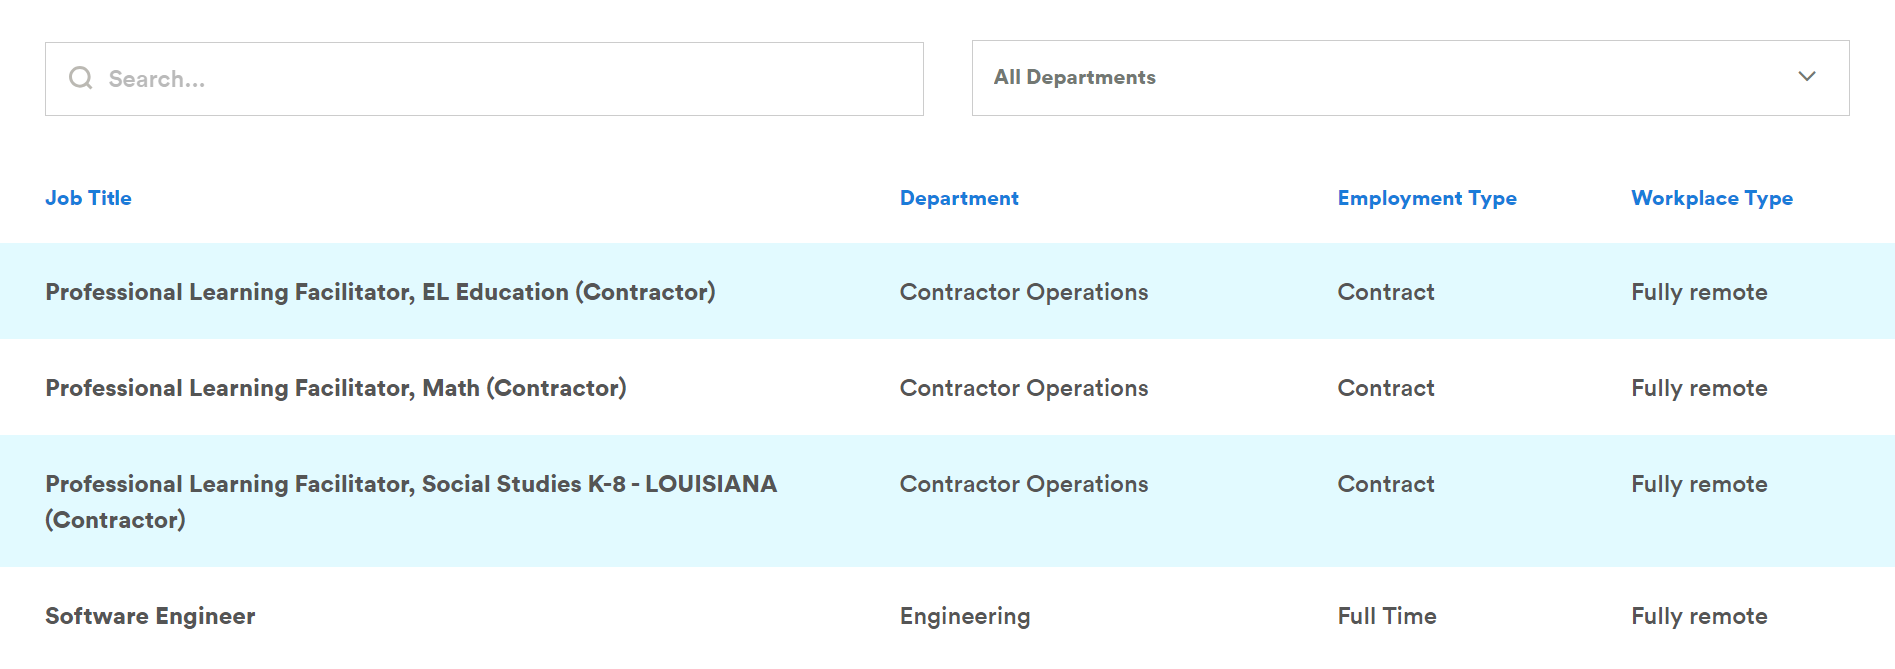Expand the department chevron arrow
Screen dimensions: 1895x669
(x=1807, y=77)
